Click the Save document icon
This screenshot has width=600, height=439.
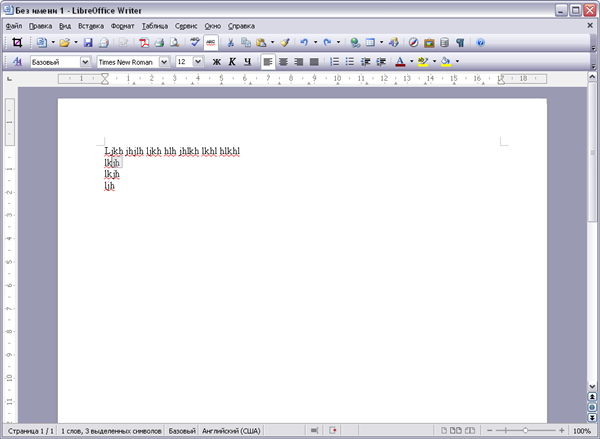[88, 43]
